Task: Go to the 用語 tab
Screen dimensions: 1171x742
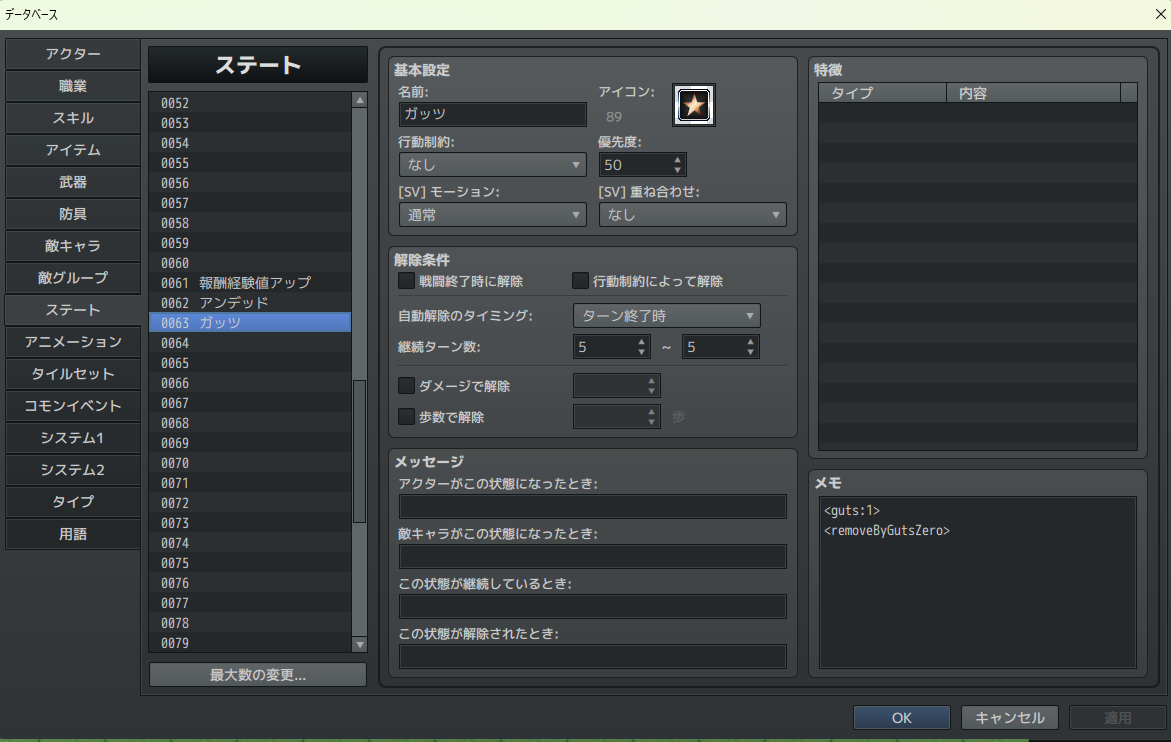Action: pos(72,534)
